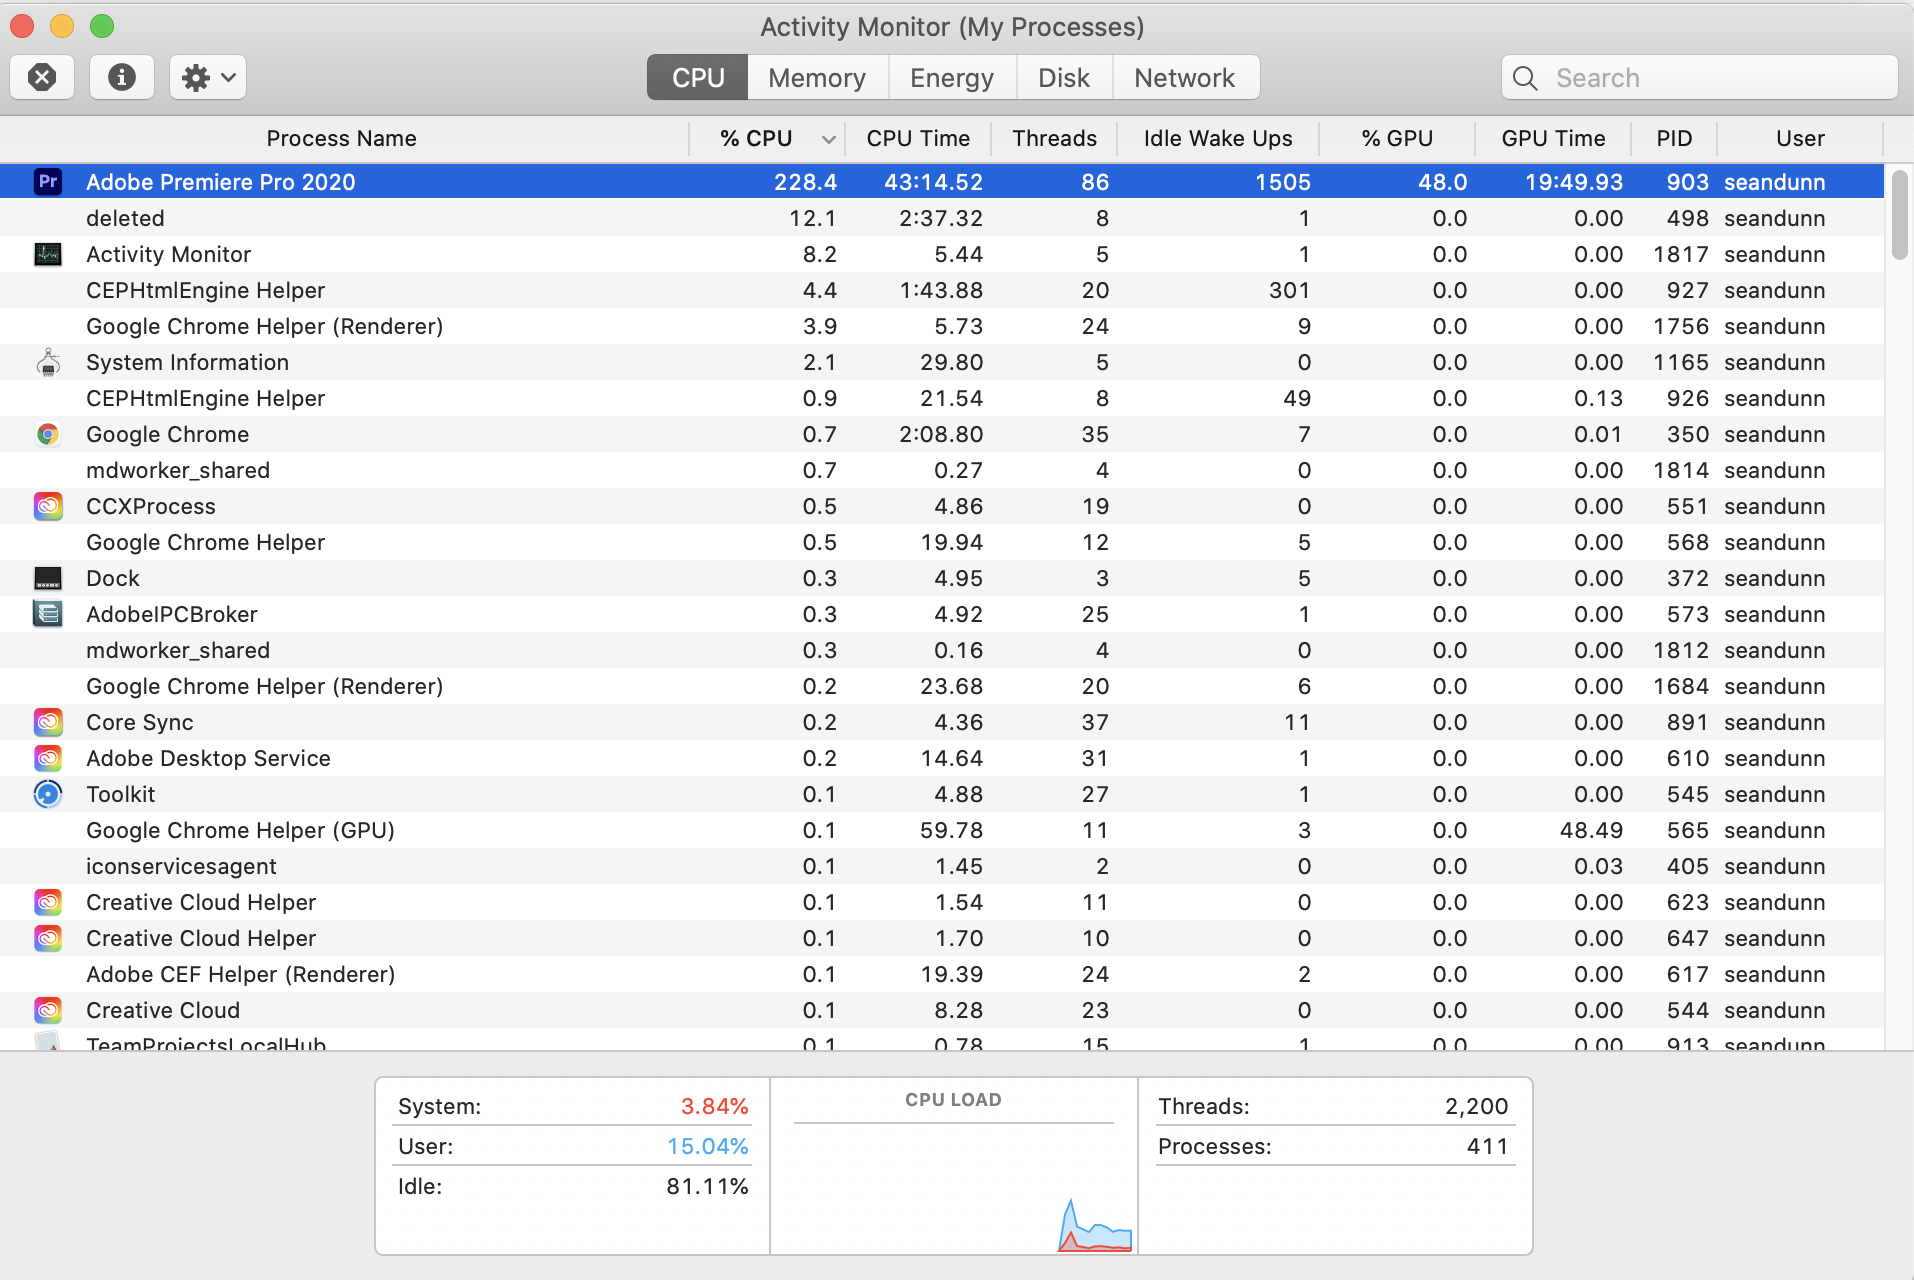Switch to the Memory tab
This screenshot has width=1914, height=1280.
tap(816, 77)
